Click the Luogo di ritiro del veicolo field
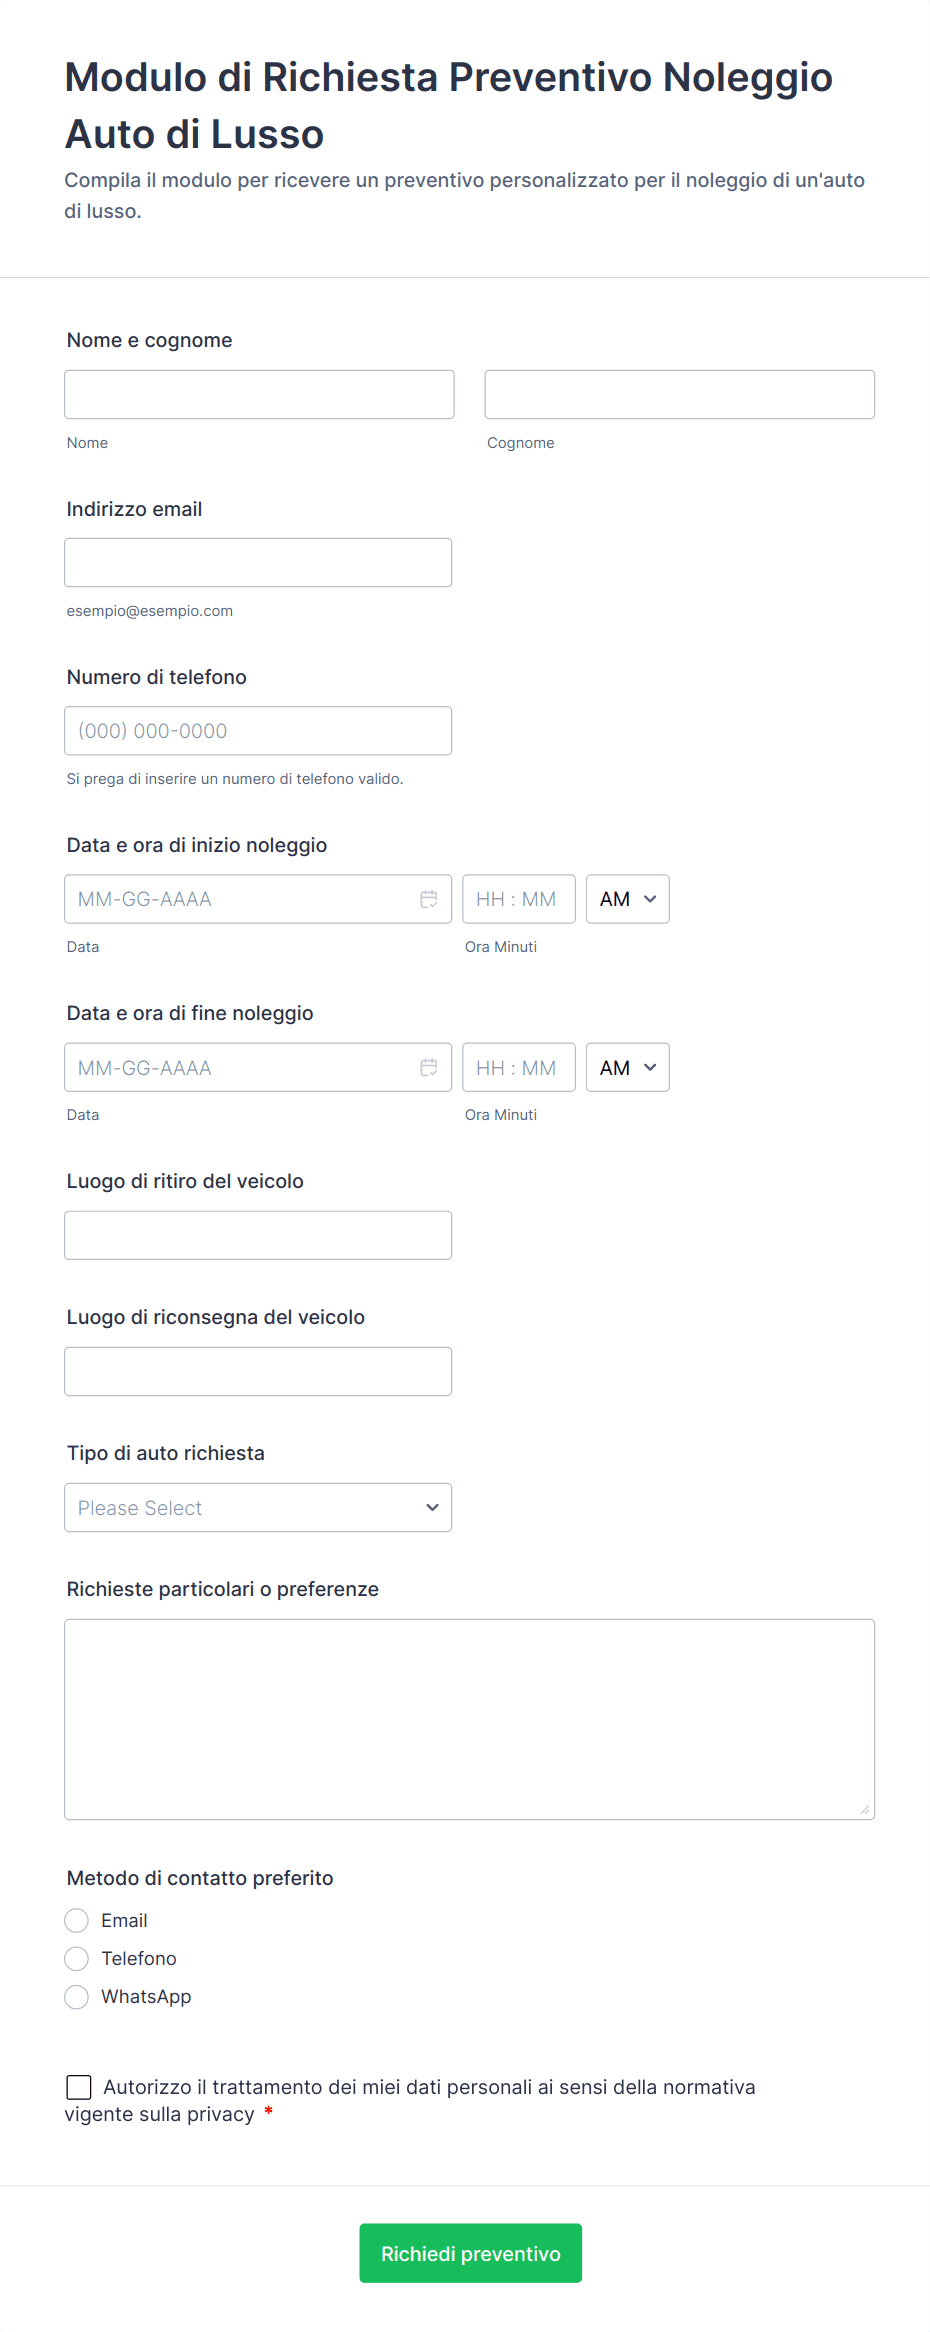Image resolution: width=930 pixels, height=2332 pixels. coord(258,1235)
